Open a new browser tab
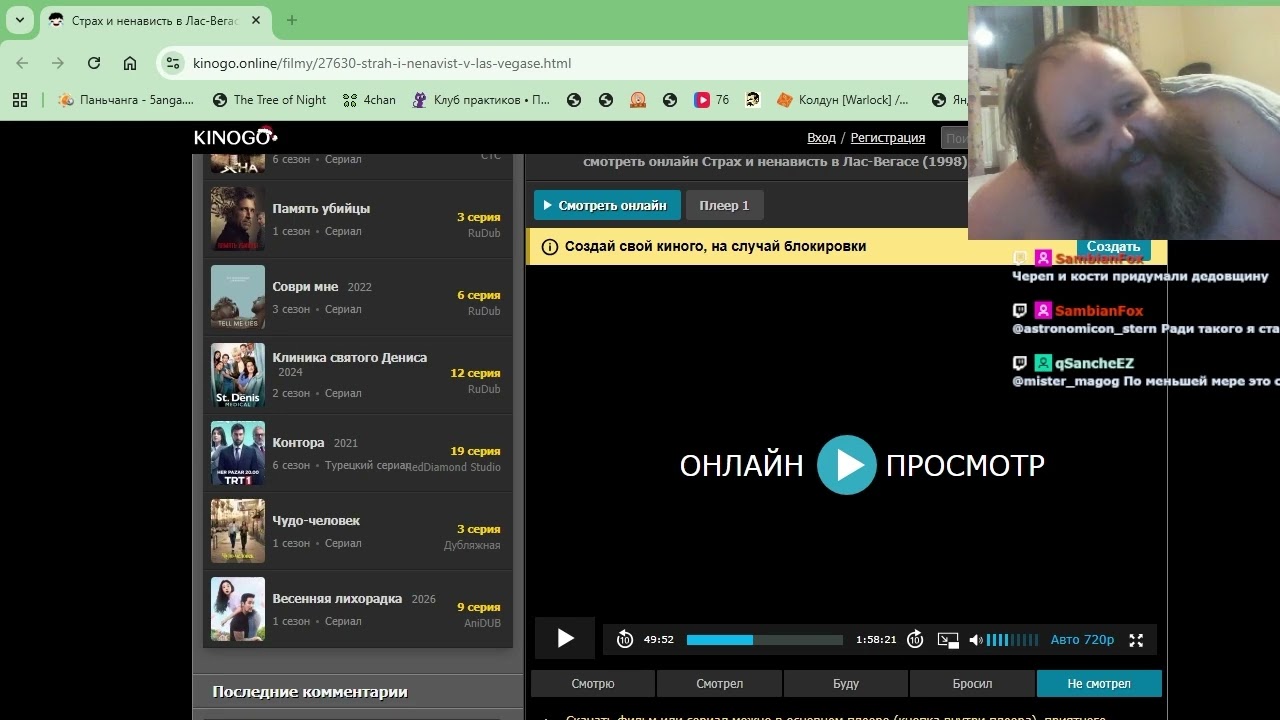 click(x=292, y=20)
